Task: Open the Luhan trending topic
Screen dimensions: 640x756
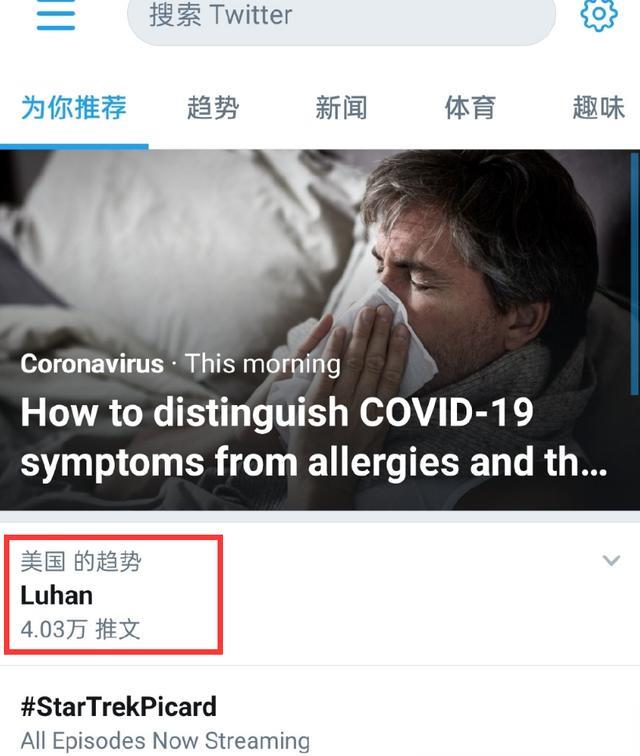Action: click(x=56, y=595)
